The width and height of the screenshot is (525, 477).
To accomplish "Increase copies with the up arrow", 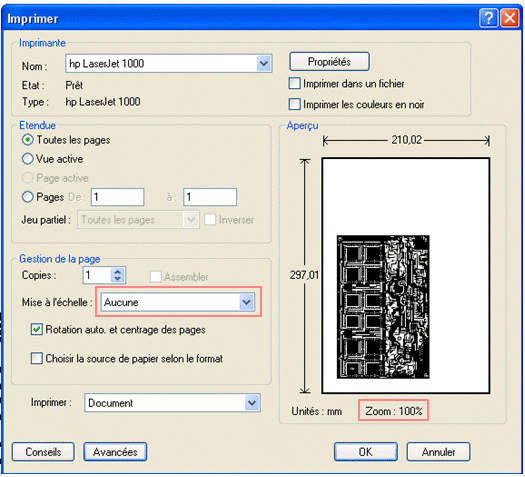I will tap(118, 271).
